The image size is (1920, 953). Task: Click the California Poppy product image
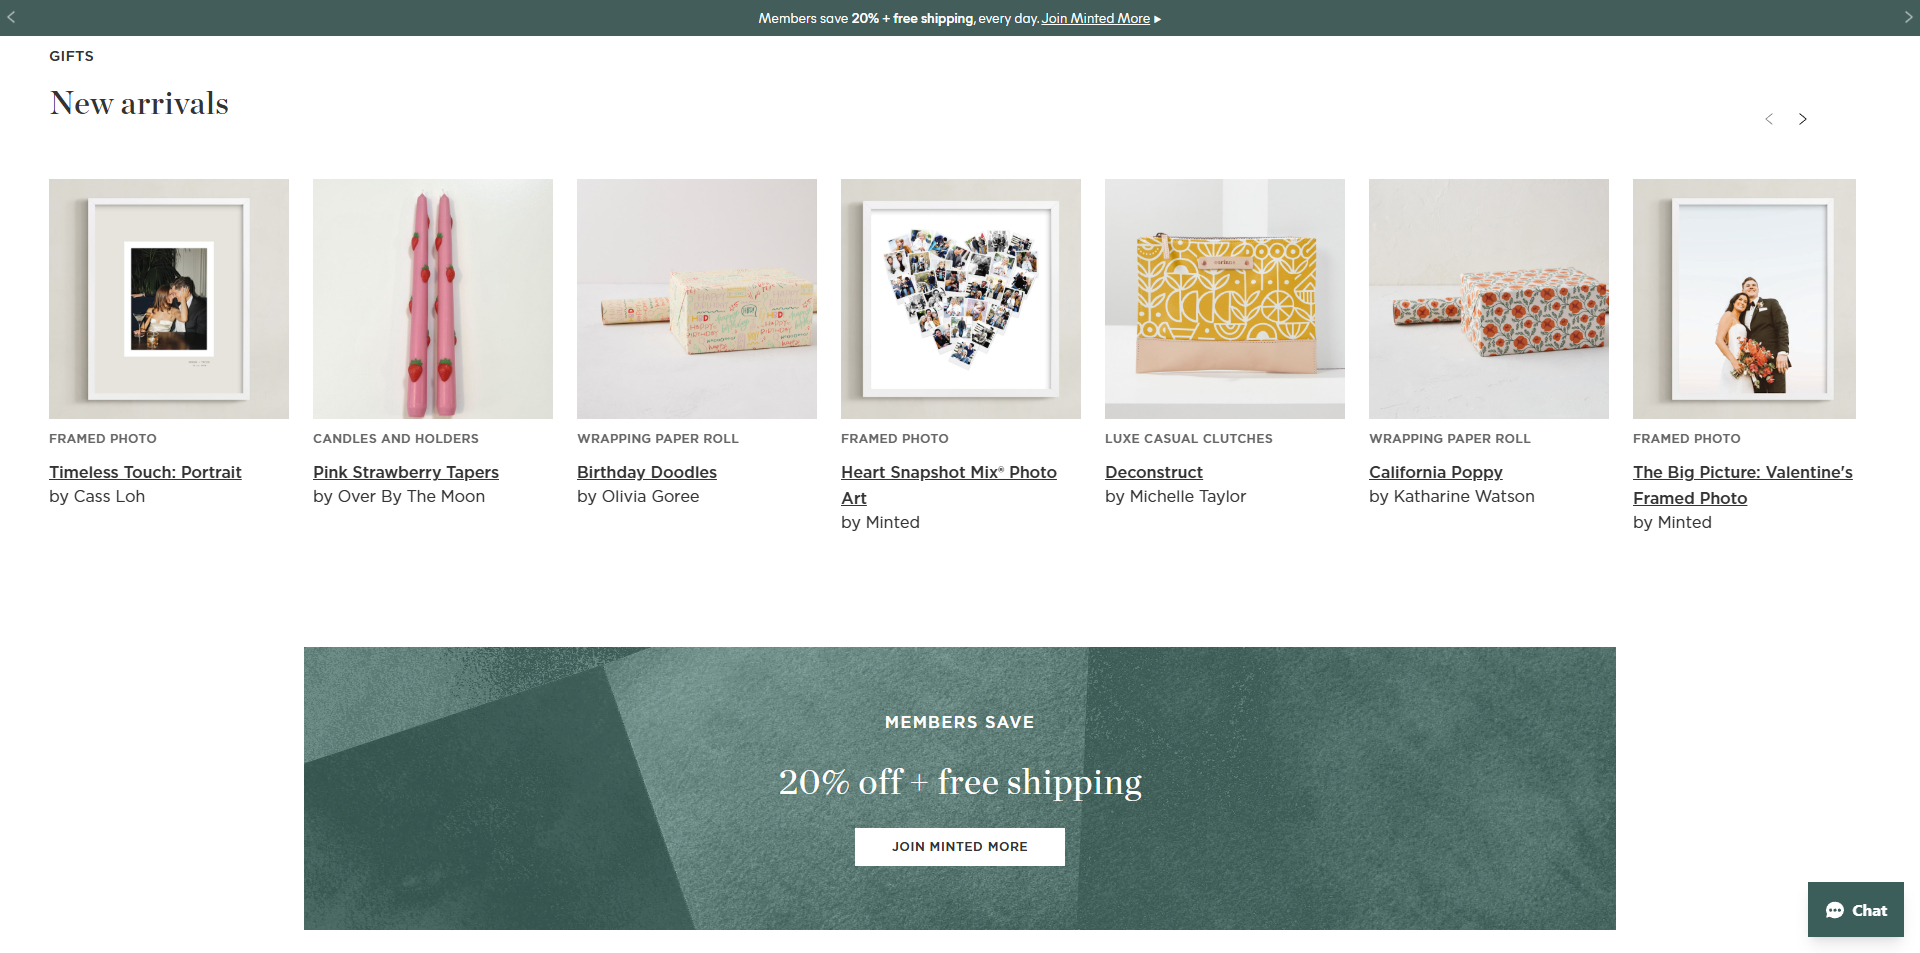[x=1488, y=298]
